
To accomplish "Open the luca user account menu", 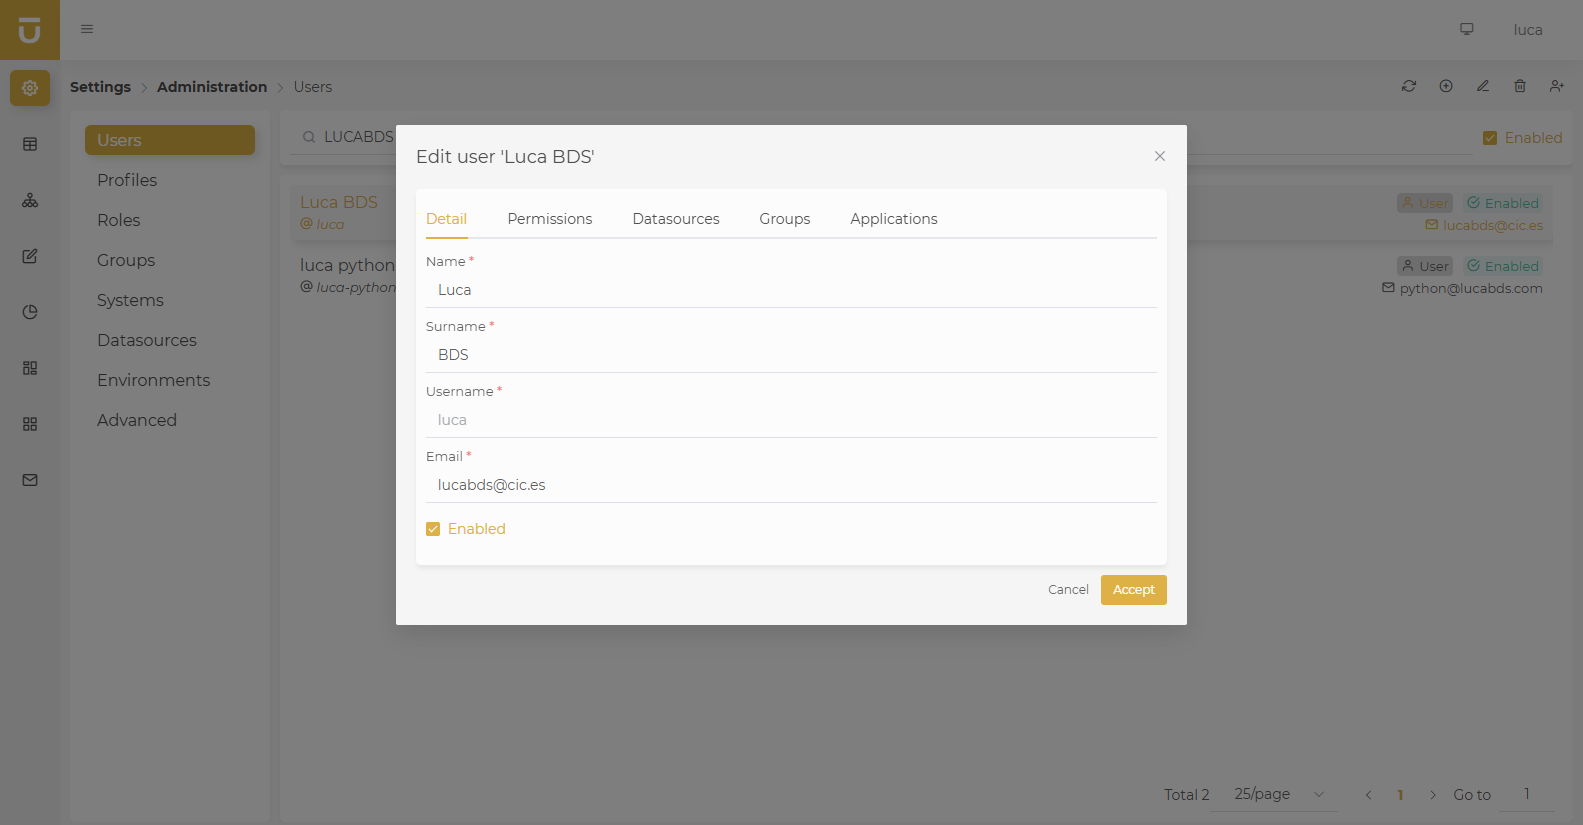I will 1527,30.
